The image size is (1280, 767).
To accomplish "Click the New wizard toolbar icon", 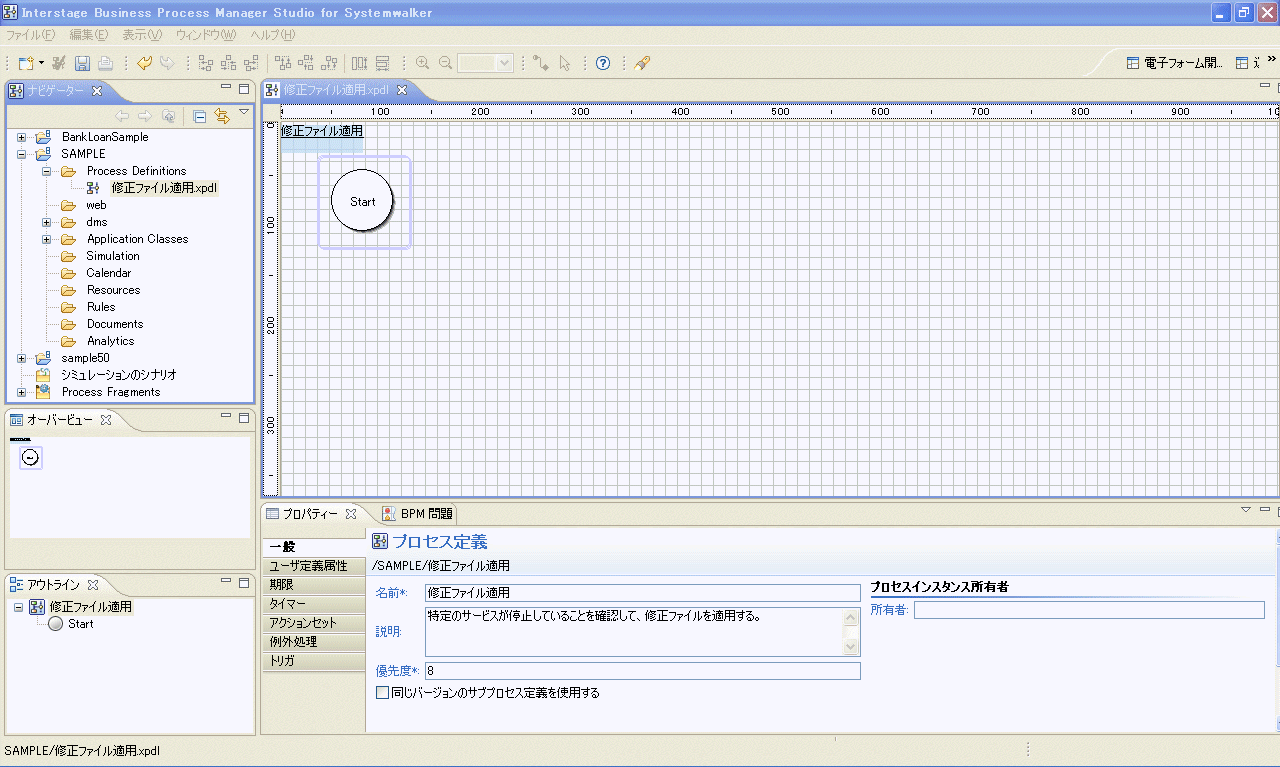I will coord(26,63).
